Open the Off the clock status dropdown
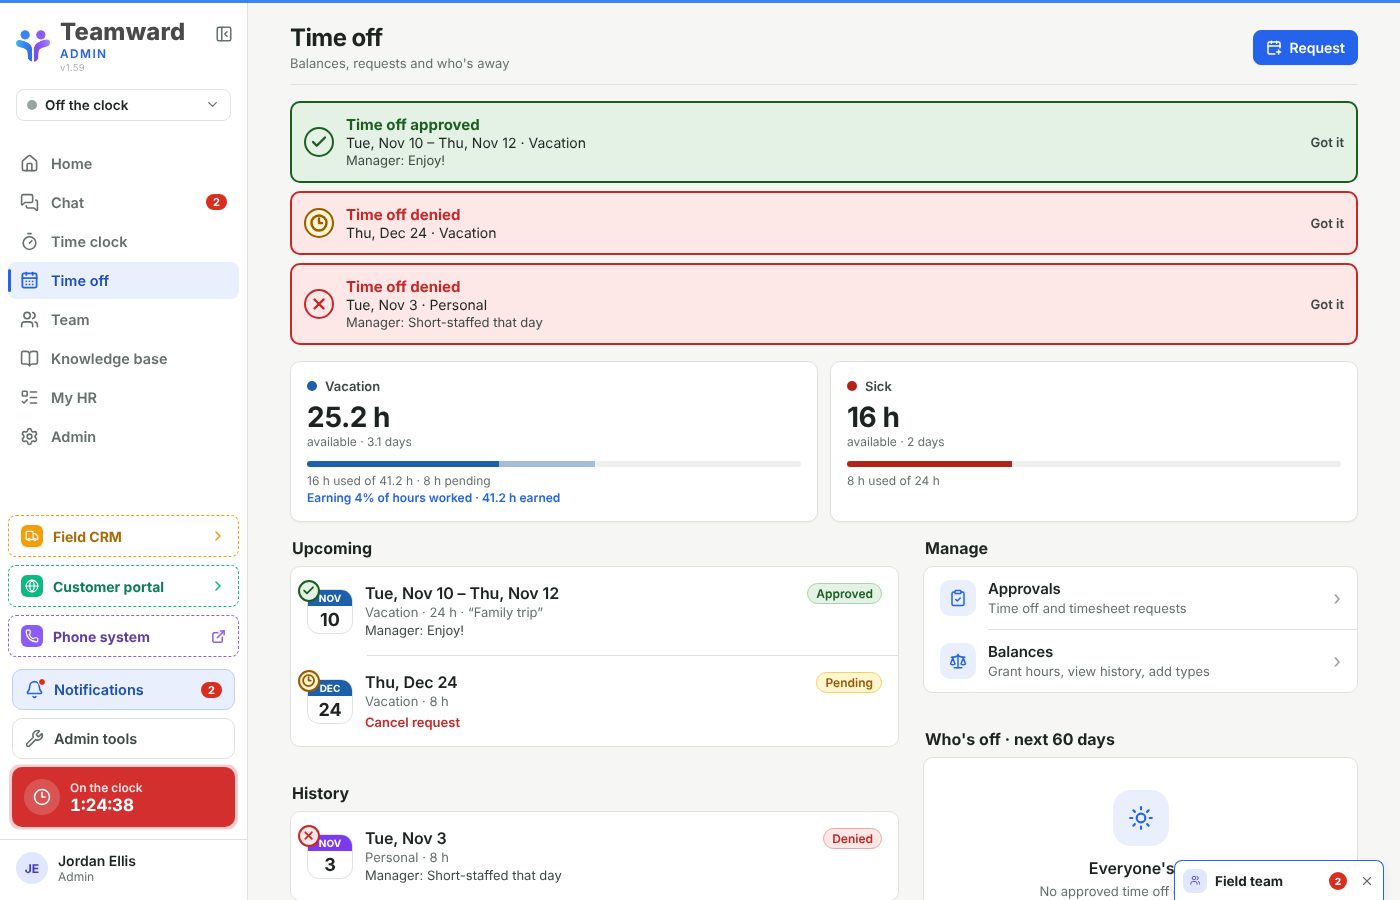The height and width of the screenshot is (900, 1400). click(x=123, y=105)
